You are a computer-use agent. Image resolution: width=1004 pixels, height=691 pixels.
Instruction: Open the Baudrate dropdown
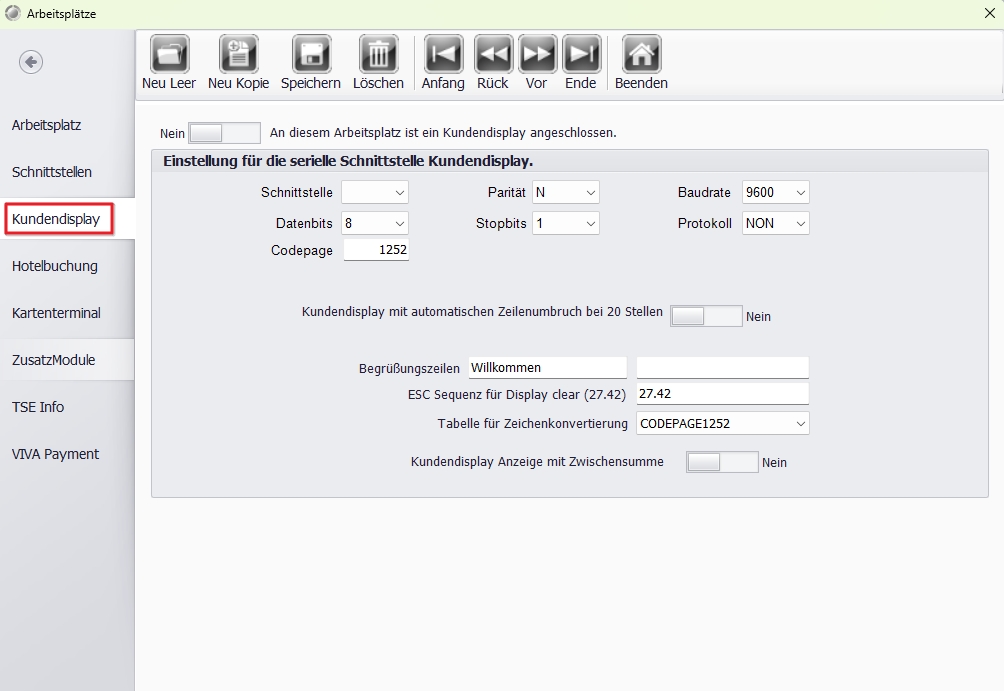(776, 192)
